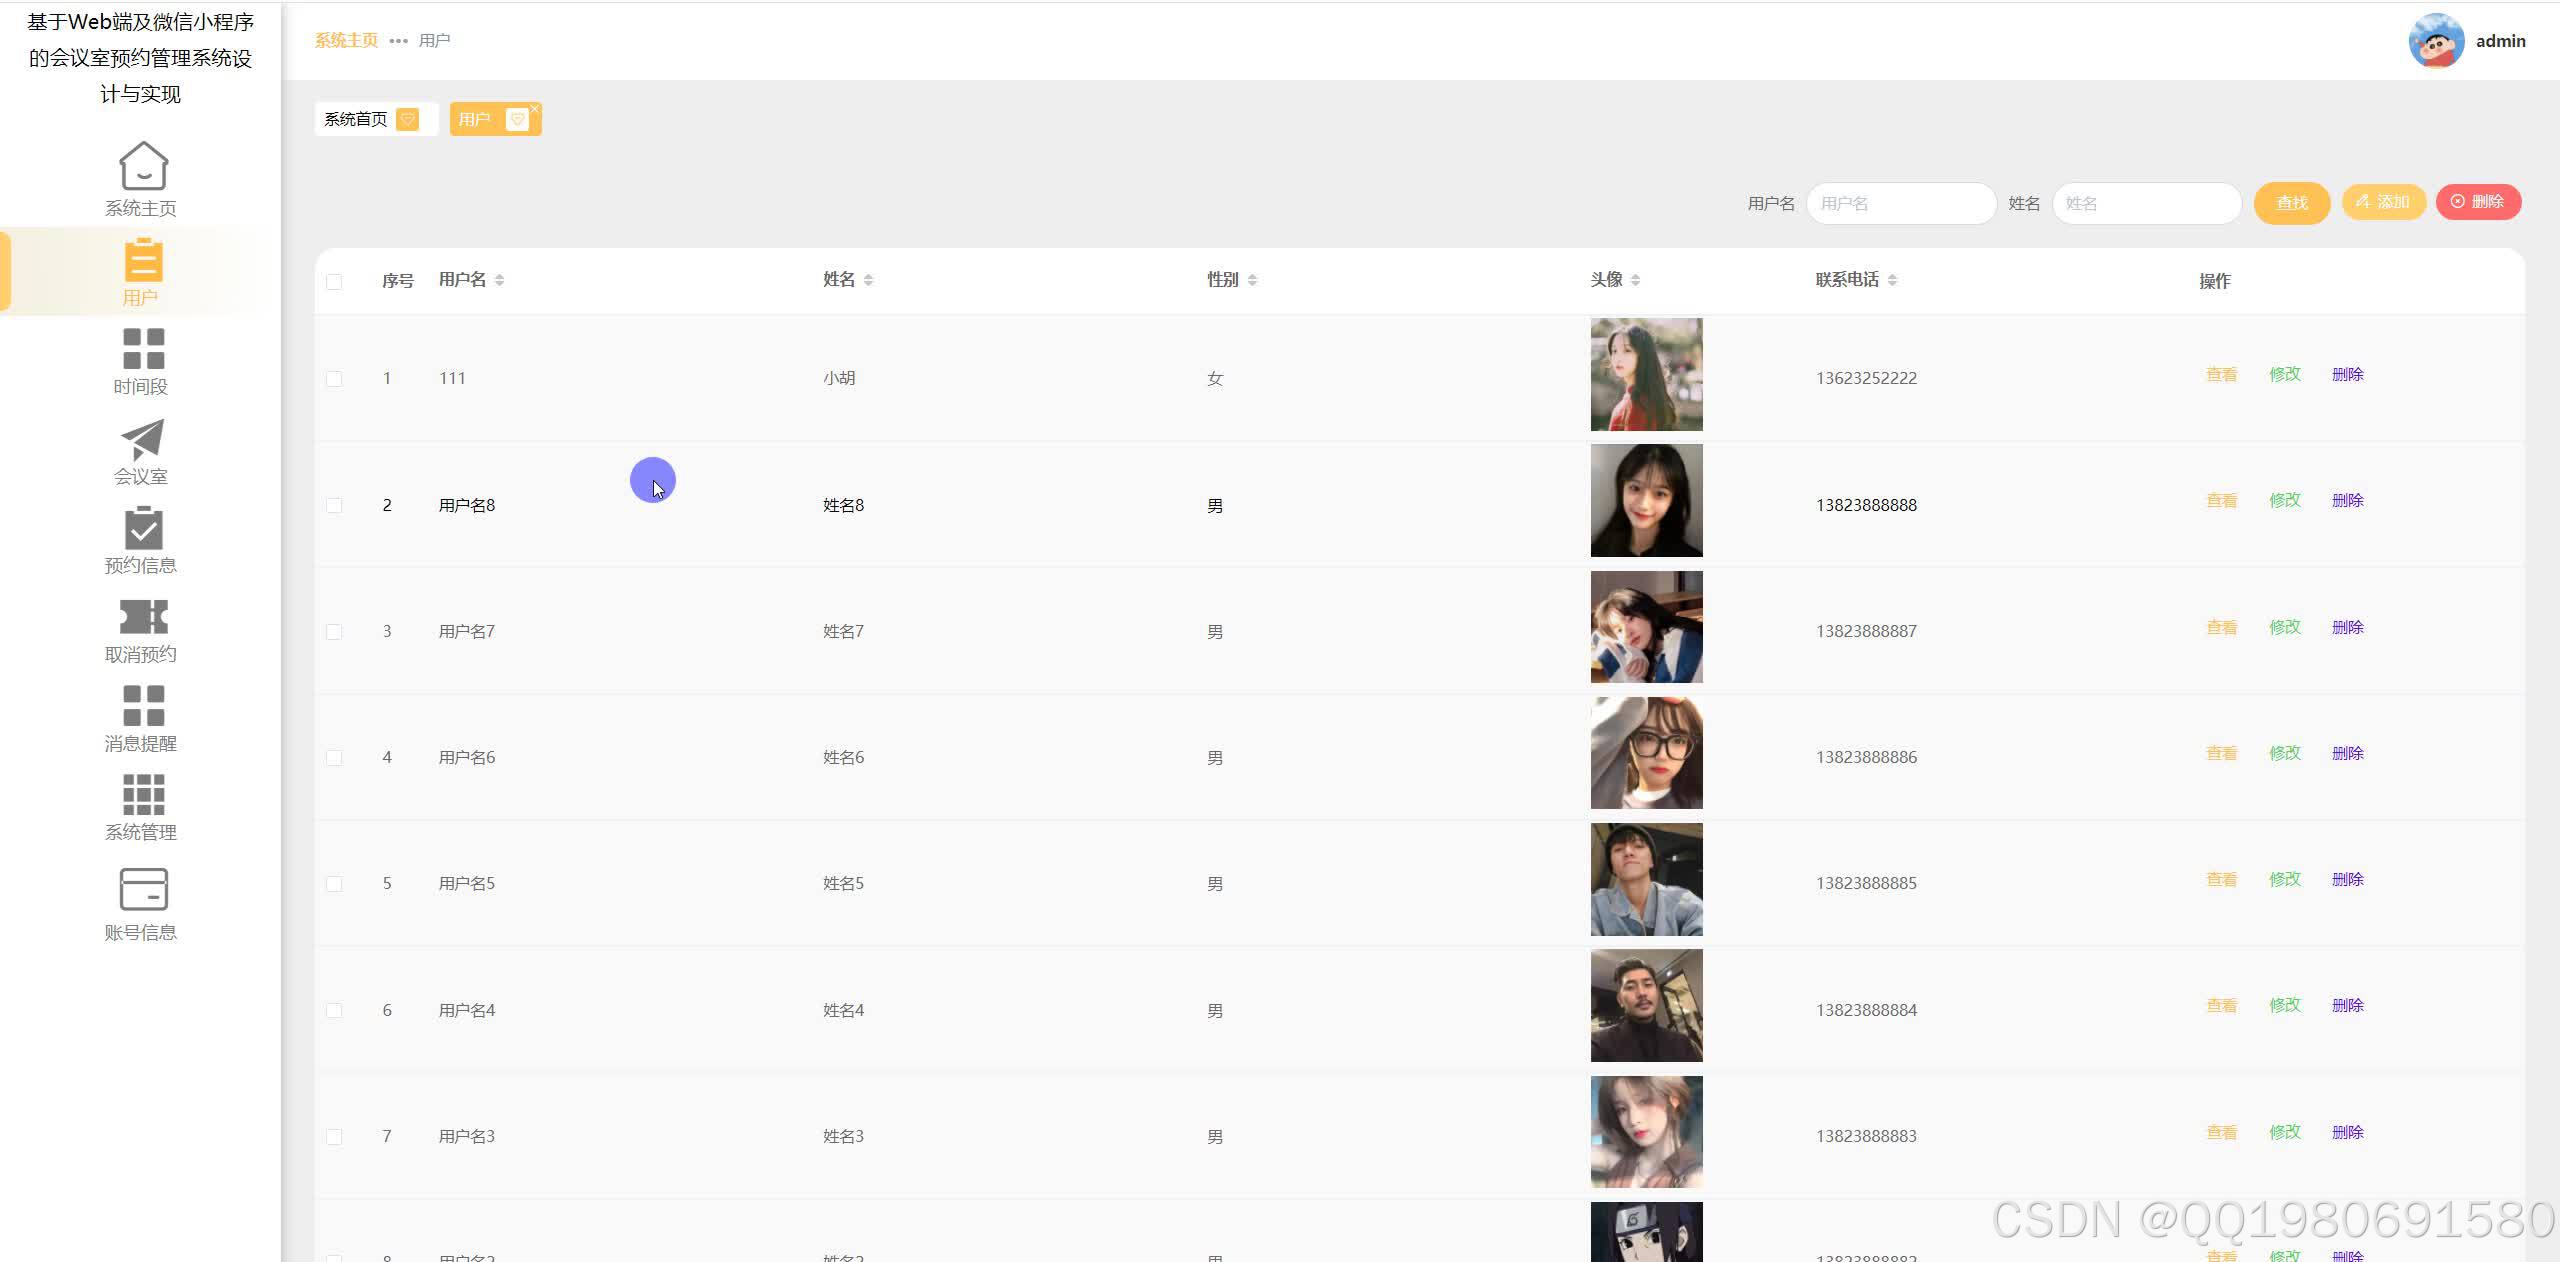Select the checkbox for row 用户名5
Viewport: 2560px width, 1262px height.
tap(334, 884)
